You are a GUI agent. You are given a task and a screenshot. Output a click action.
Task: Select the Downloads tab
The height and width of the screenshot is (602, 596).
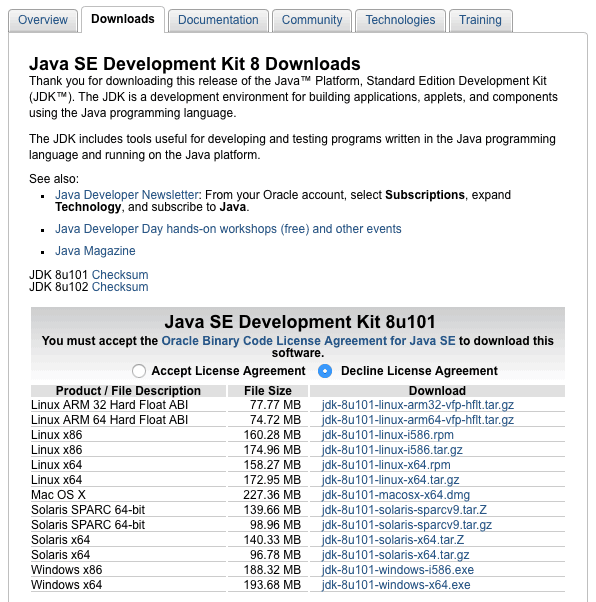[123, 19]
